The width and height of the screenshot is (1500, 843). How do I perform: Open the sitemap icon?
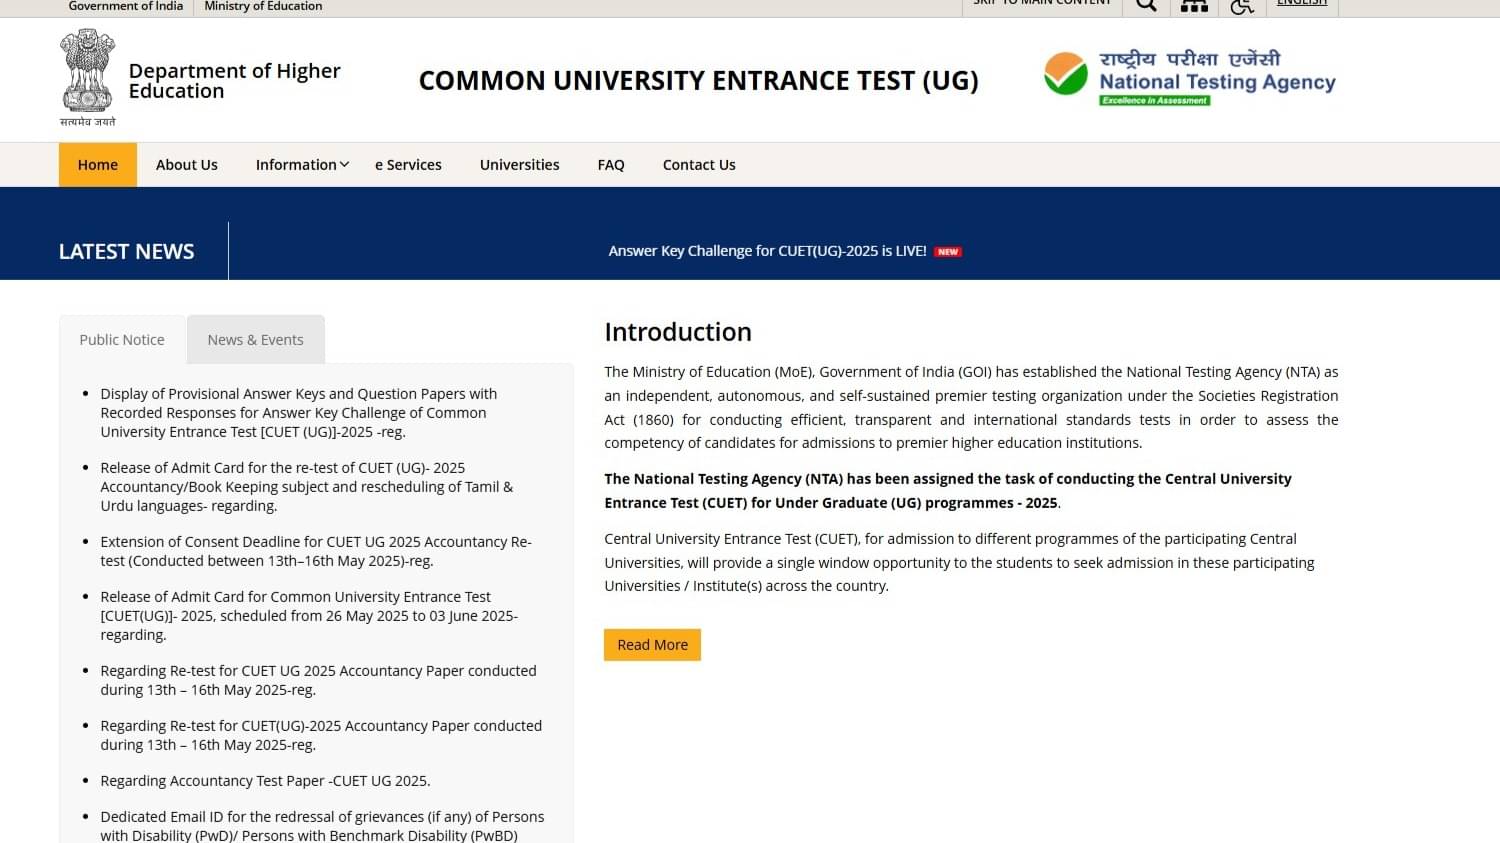click(x=1194, y=5)
